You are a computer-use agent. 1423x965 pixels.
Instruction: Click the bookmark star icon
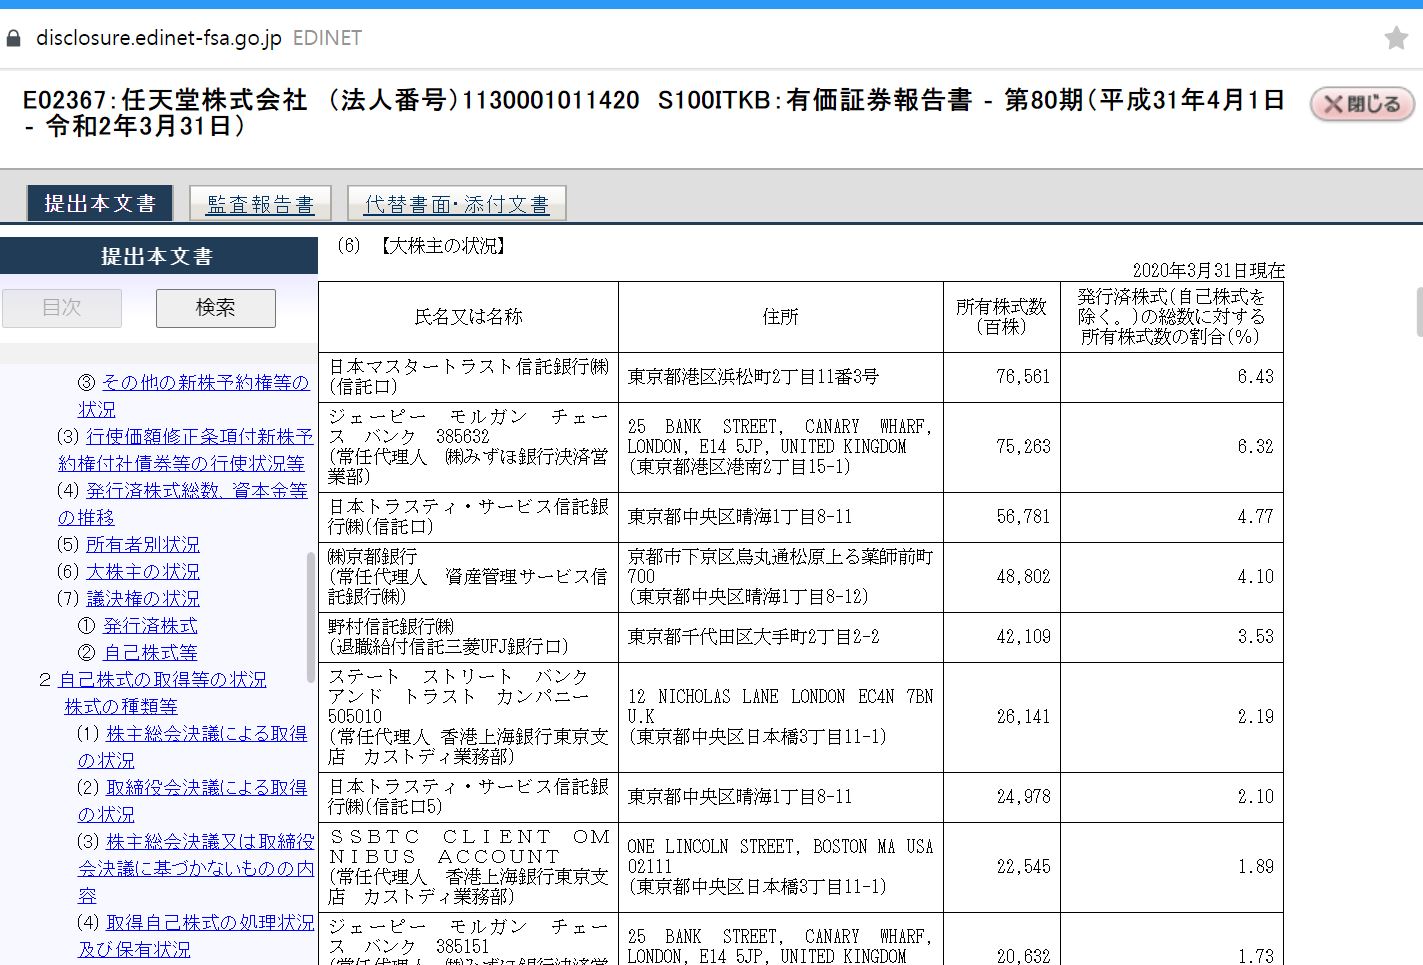1396,38
